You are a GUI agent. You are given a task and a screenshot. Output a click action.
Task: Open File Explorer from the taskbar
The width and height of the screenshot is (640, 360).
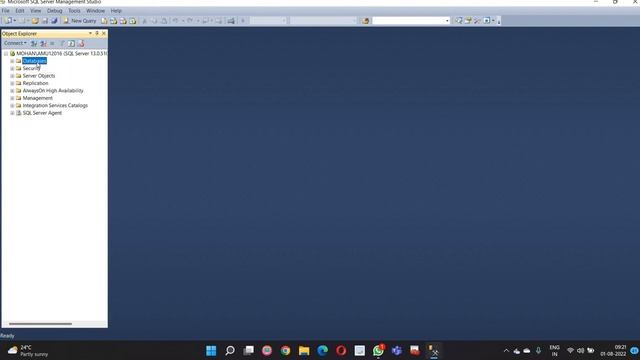[304, 351]
